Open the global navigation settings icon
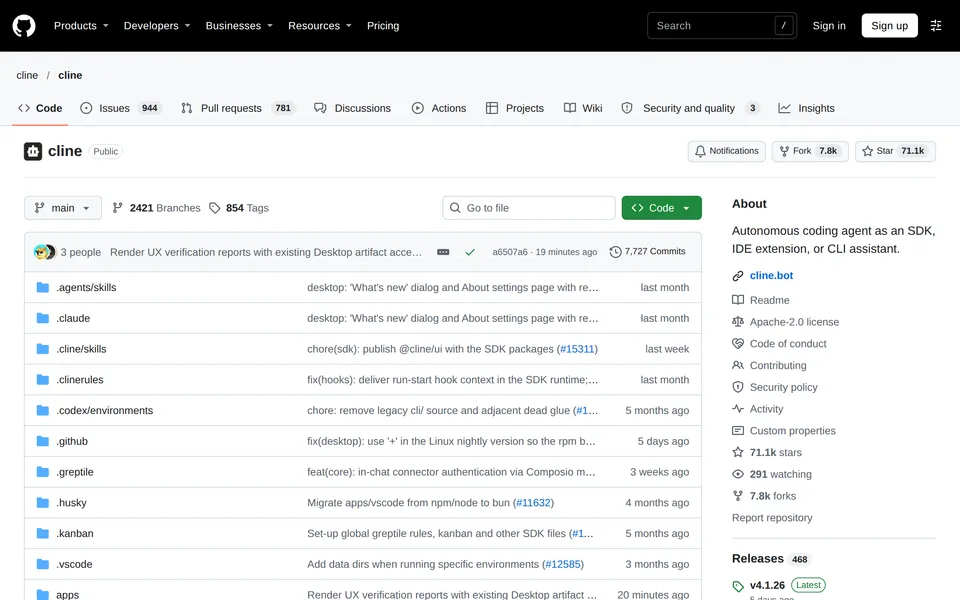This screenshot has width=960, height=600. (936, 26)
